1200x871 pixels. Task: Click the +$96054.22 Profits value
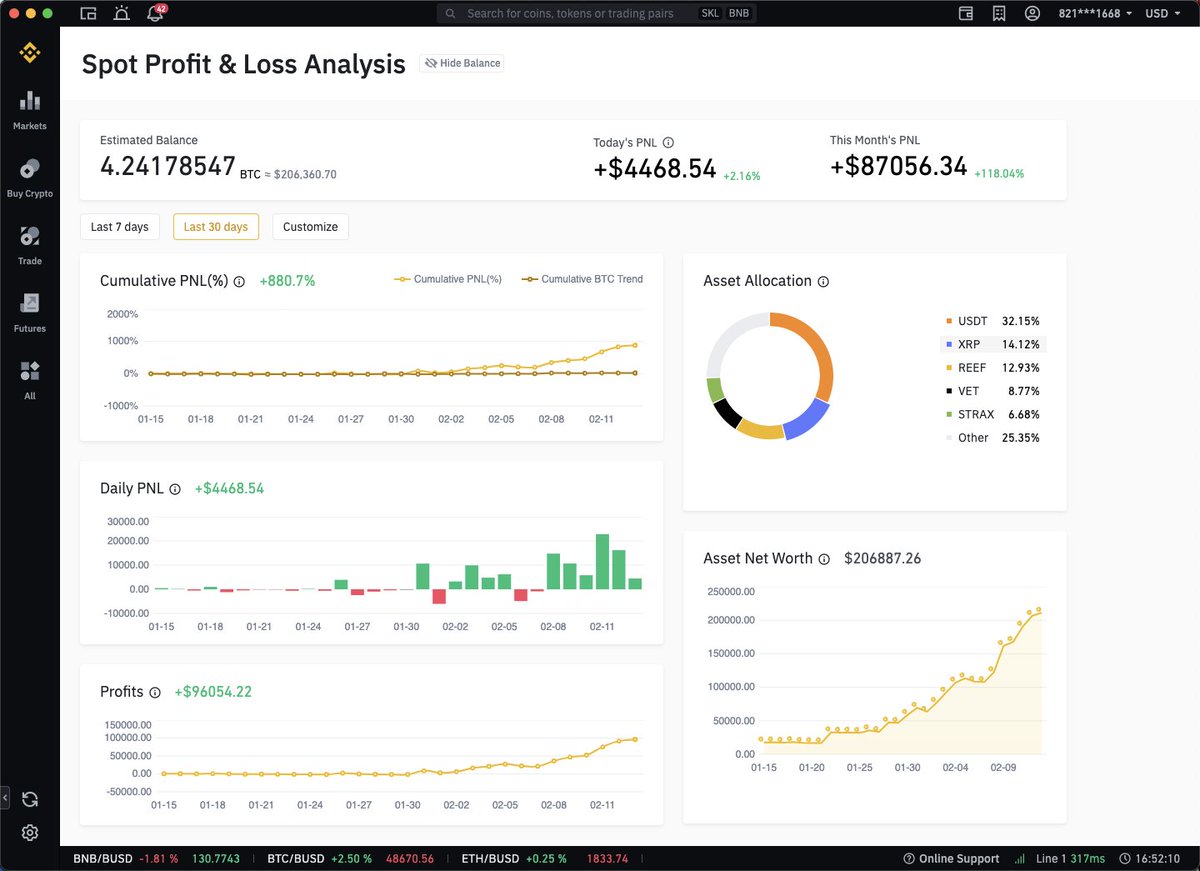click(x=213, y=692)
